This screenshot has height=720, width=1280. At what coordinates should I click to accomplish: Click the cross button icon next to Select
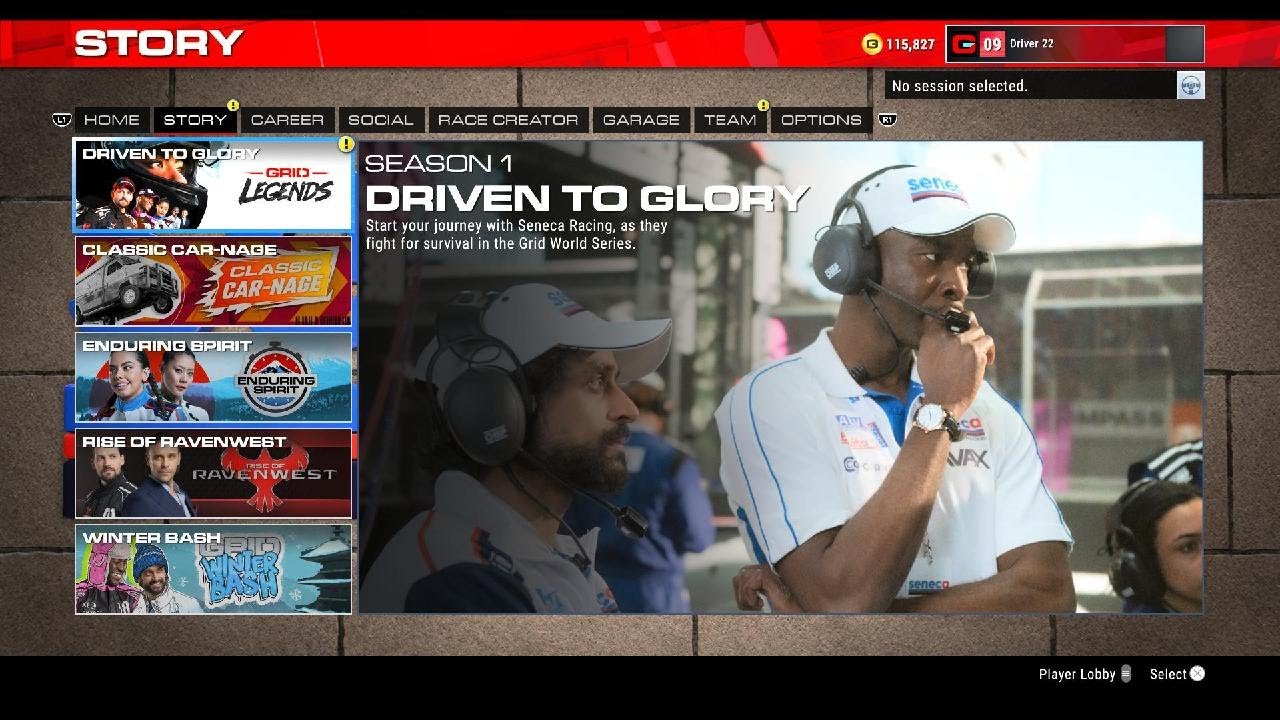tap(1198, 674)
